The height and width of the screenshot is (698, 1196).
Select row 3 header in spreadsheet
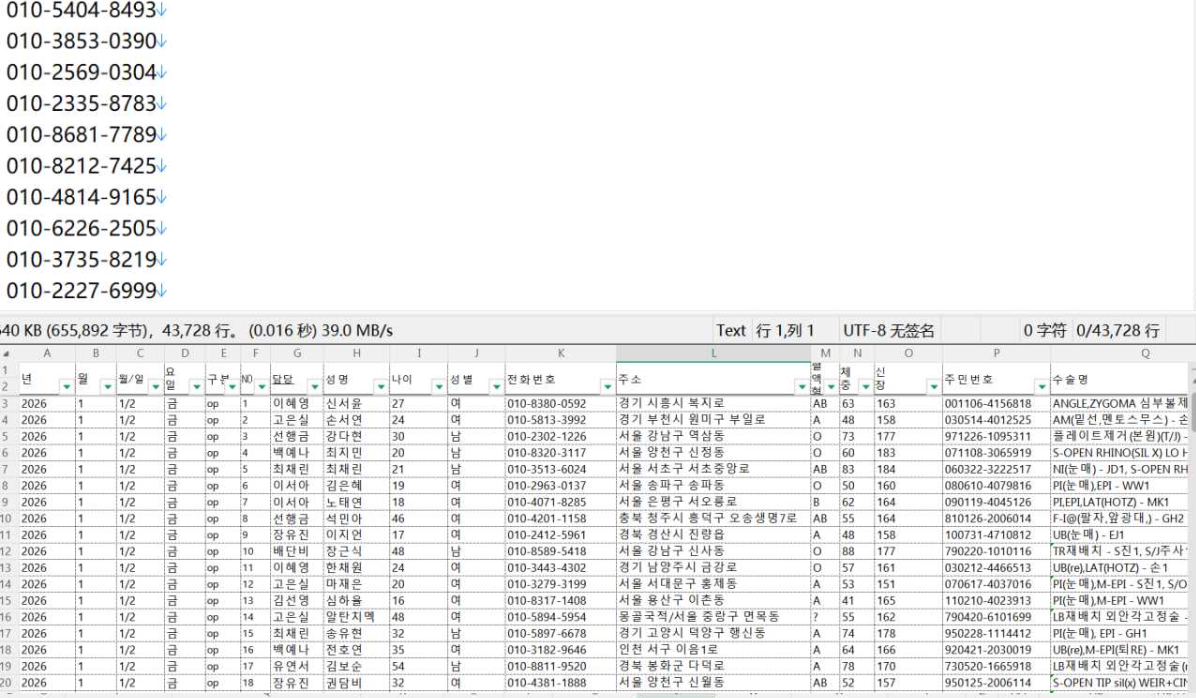tap(6, 404)
